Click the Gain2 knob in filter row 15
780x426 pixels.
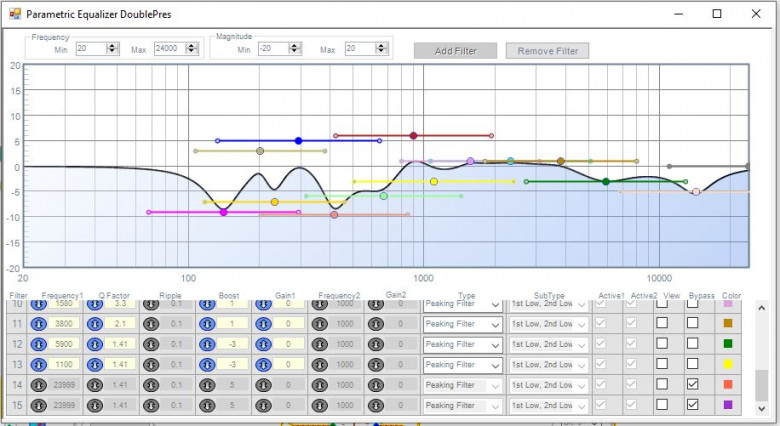(376, 406)
